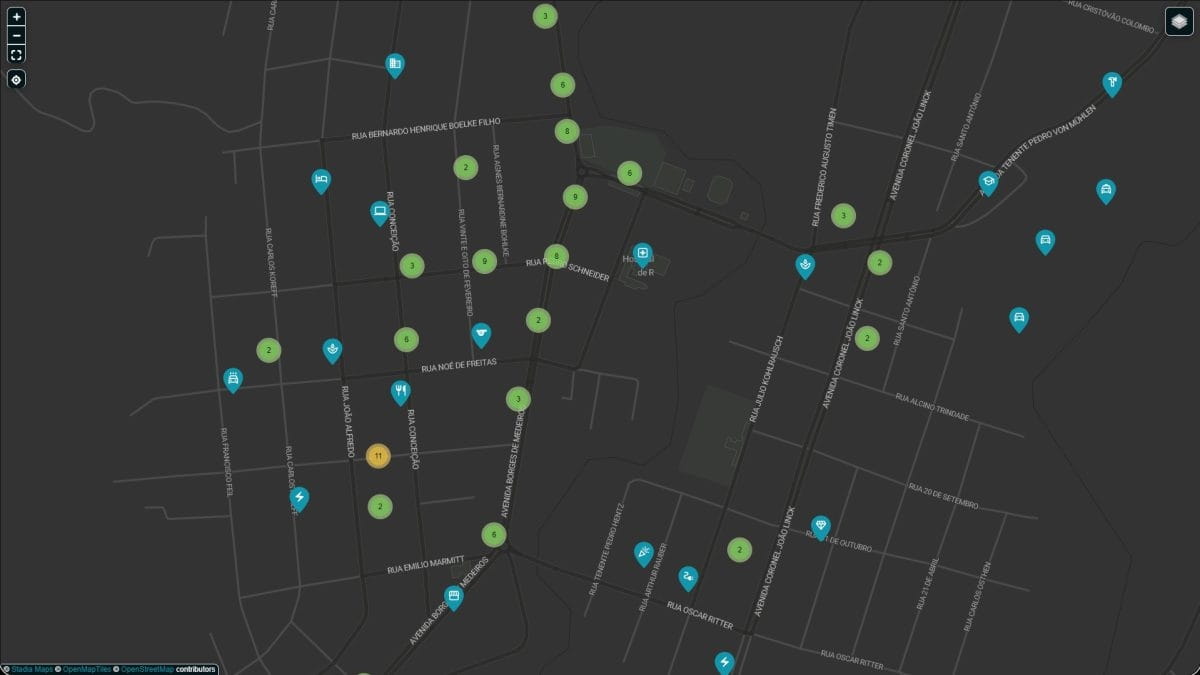Select the car marker near Rua Francisco Feil

[233, 380]
